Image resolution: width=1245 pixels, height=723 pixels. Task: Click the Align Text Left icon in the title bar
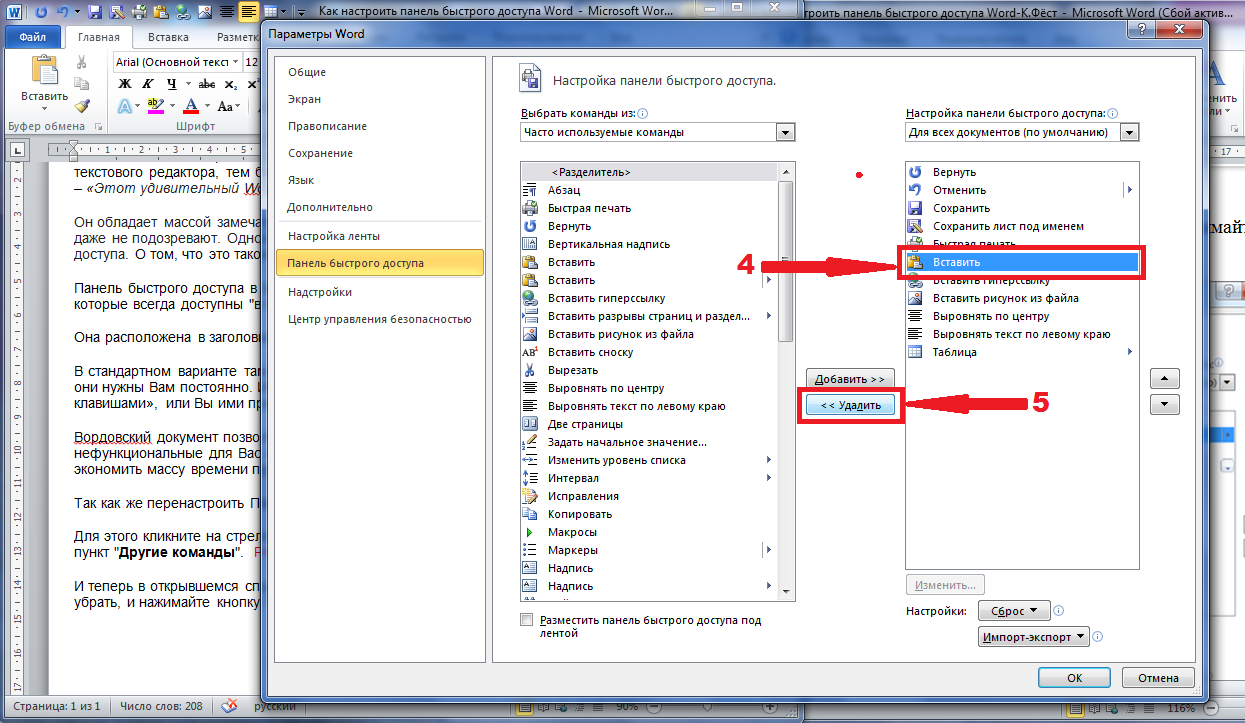249,12
